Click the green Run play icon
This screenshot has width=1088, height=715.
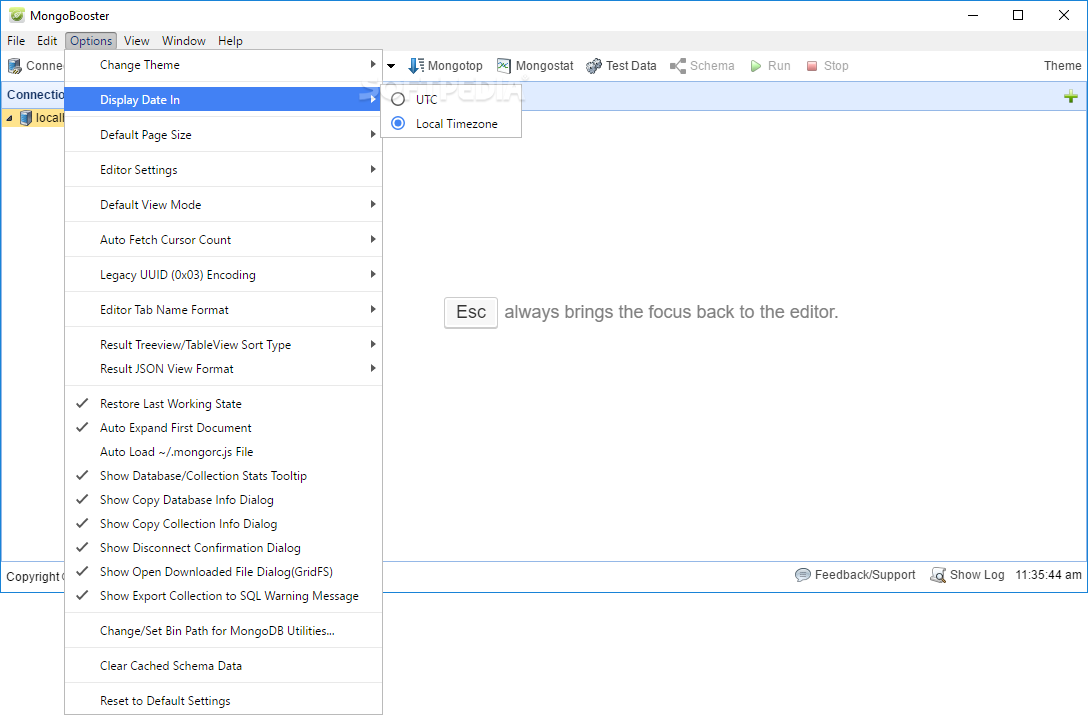point(756,66)
